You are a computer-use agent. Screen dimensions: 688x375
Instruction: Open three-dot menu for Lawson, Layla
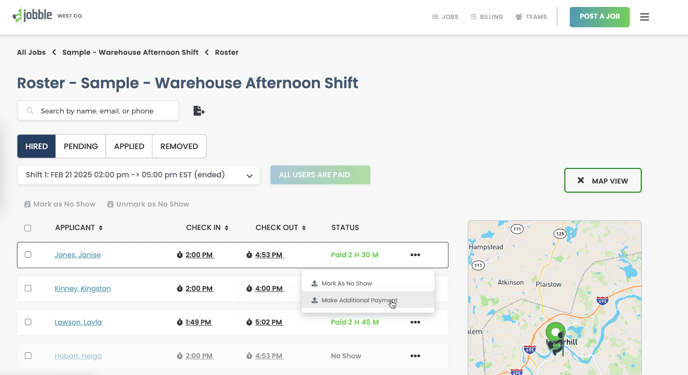(x=415, y=322)
